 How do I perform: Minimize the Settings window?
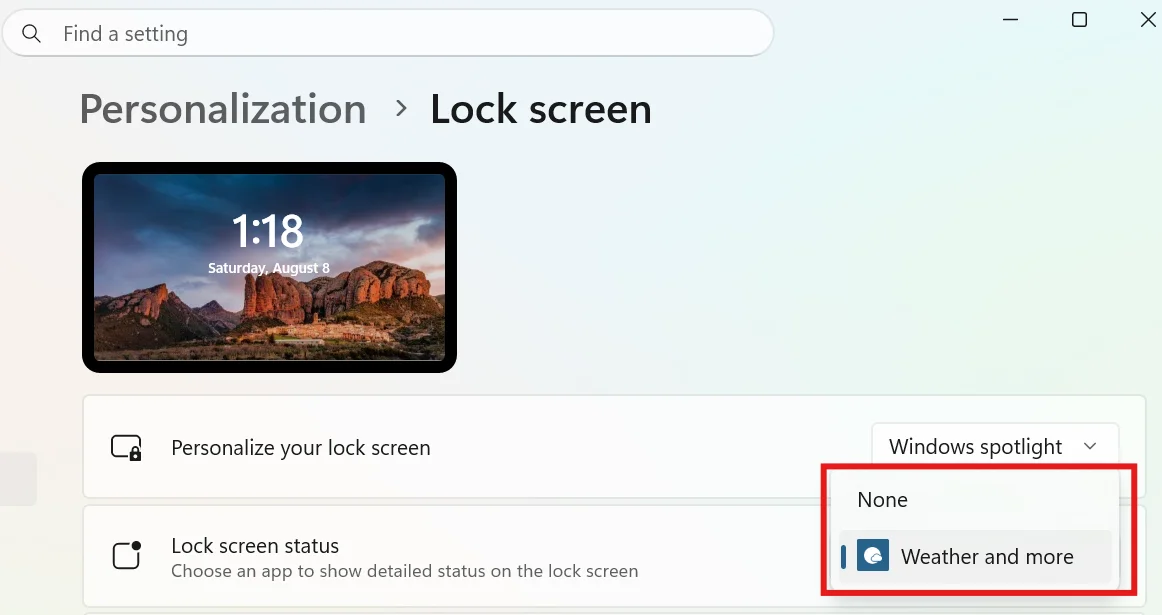point(1011,19)
